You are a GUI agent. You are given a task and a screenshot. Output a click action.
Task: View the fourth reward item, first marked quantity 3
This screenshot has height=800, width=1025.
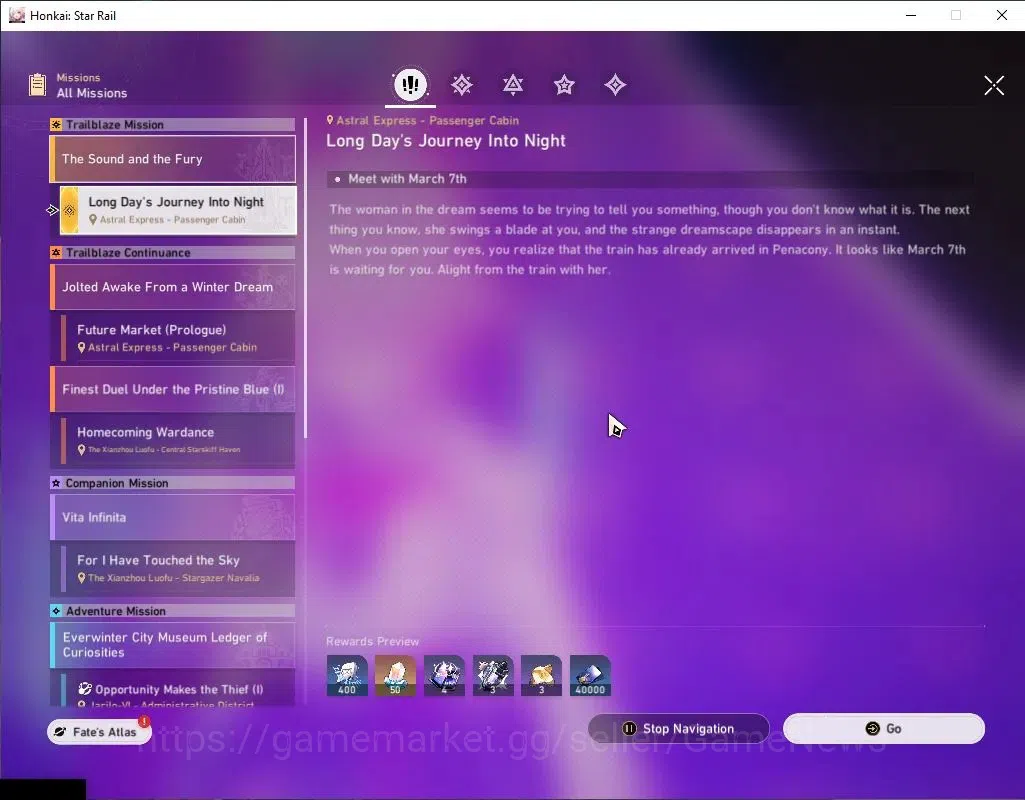(493, 675)
